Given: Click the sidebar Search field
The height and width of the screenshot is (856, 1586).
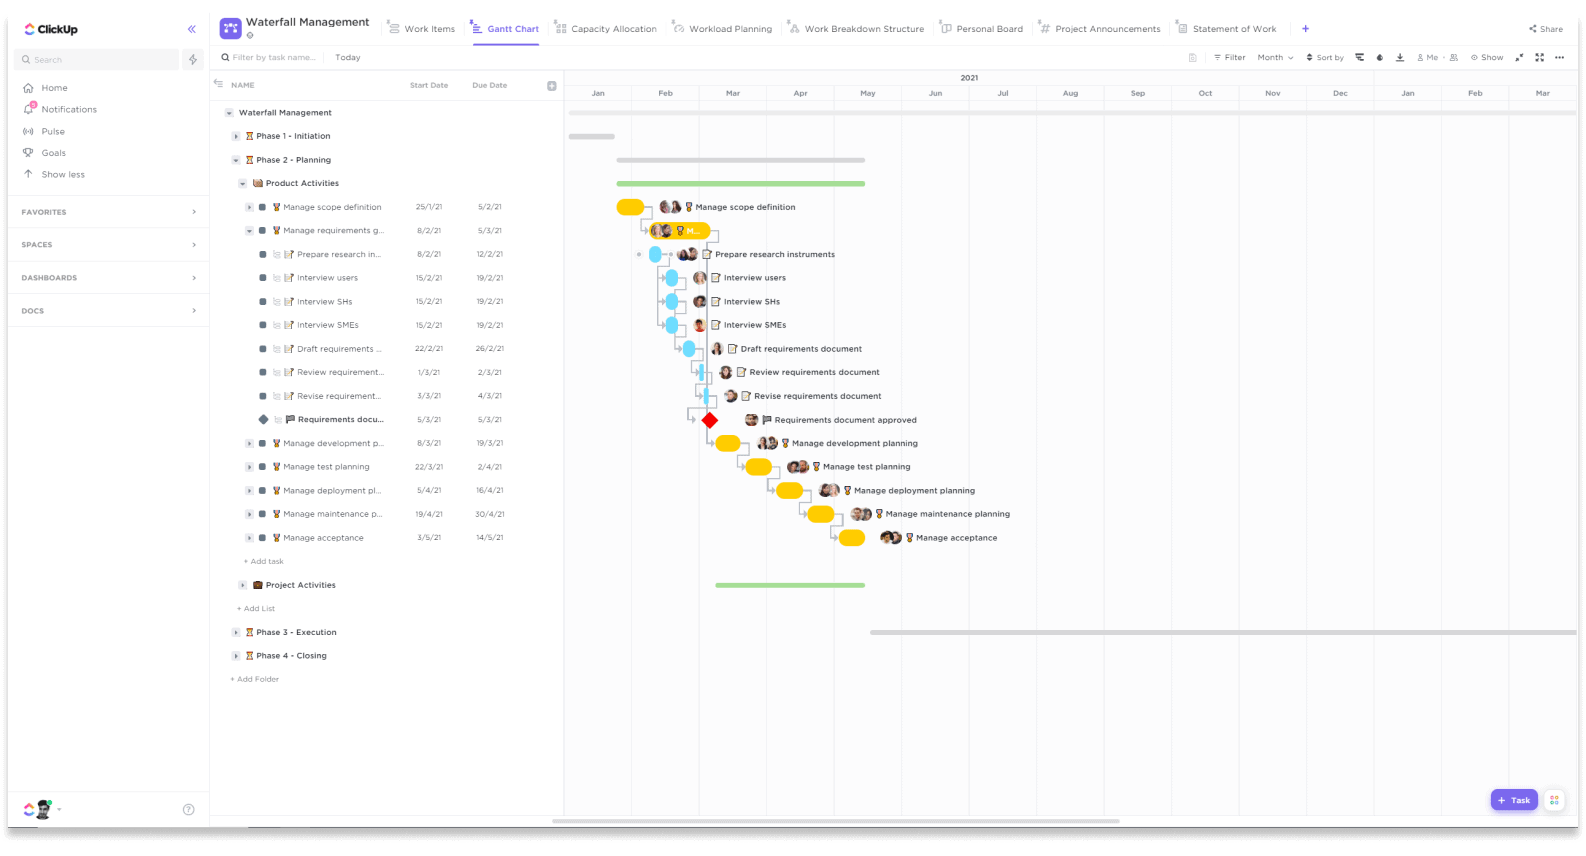Looking at the screenshot, I should 97,60.
